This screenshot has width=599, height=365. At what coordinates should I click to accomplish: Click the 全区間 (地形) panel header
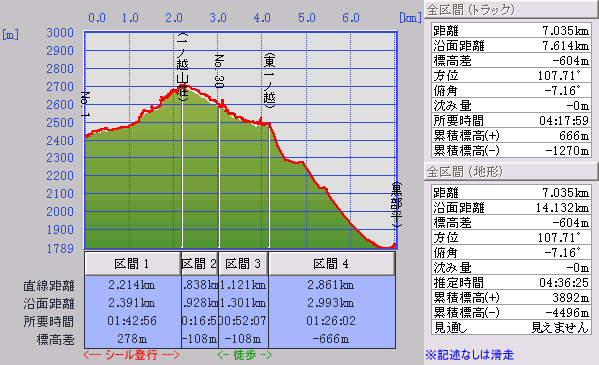(x=511, y=172)
